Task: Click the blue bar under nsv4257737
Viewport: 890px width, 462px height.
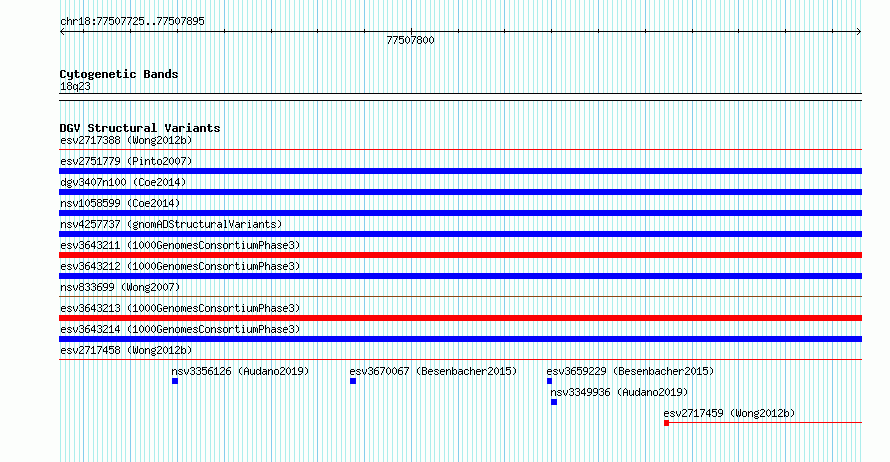Action: click(460, 234)
